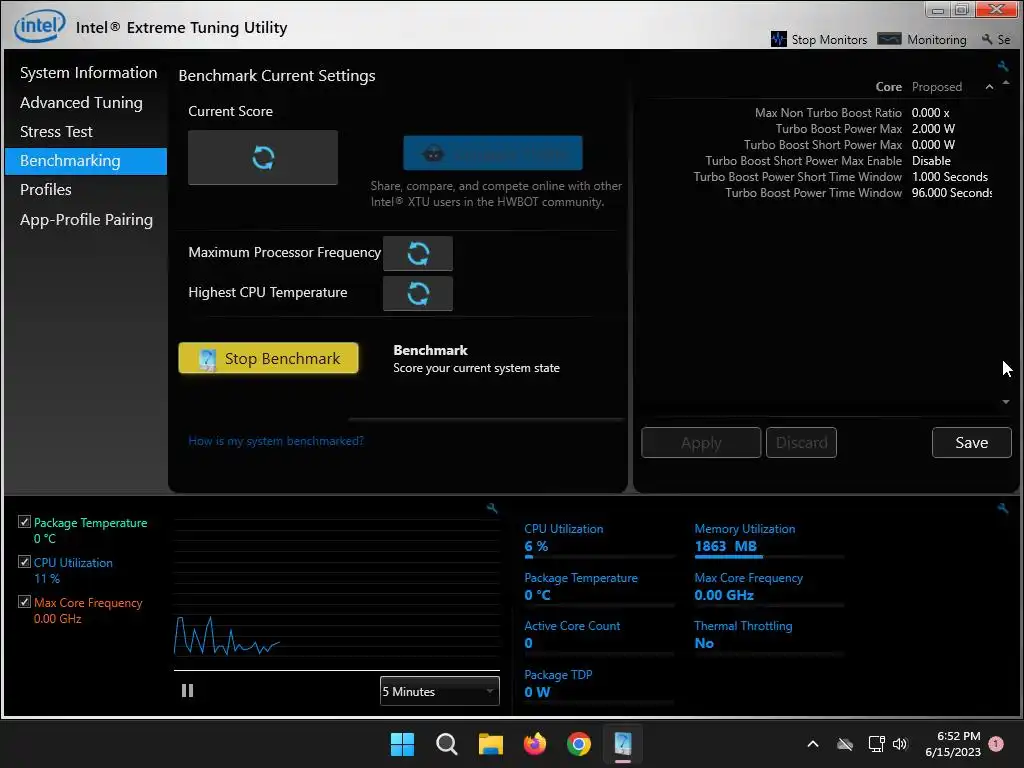Click the Intel logo
Screen dimensions: 1024x768
point(40,26)
